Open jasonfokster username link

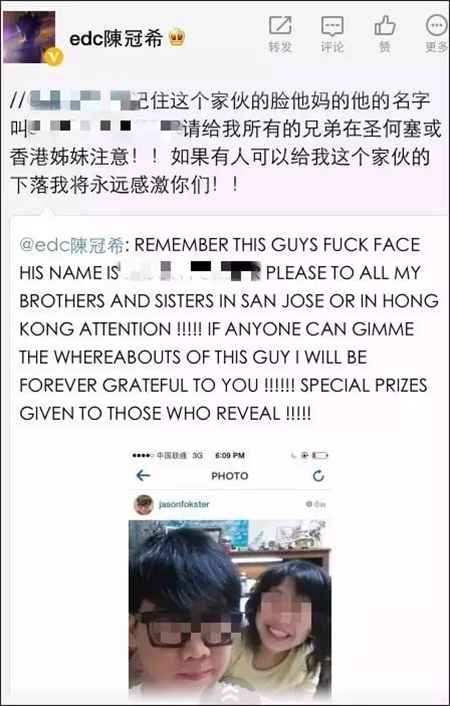click(x=184, y=504)
